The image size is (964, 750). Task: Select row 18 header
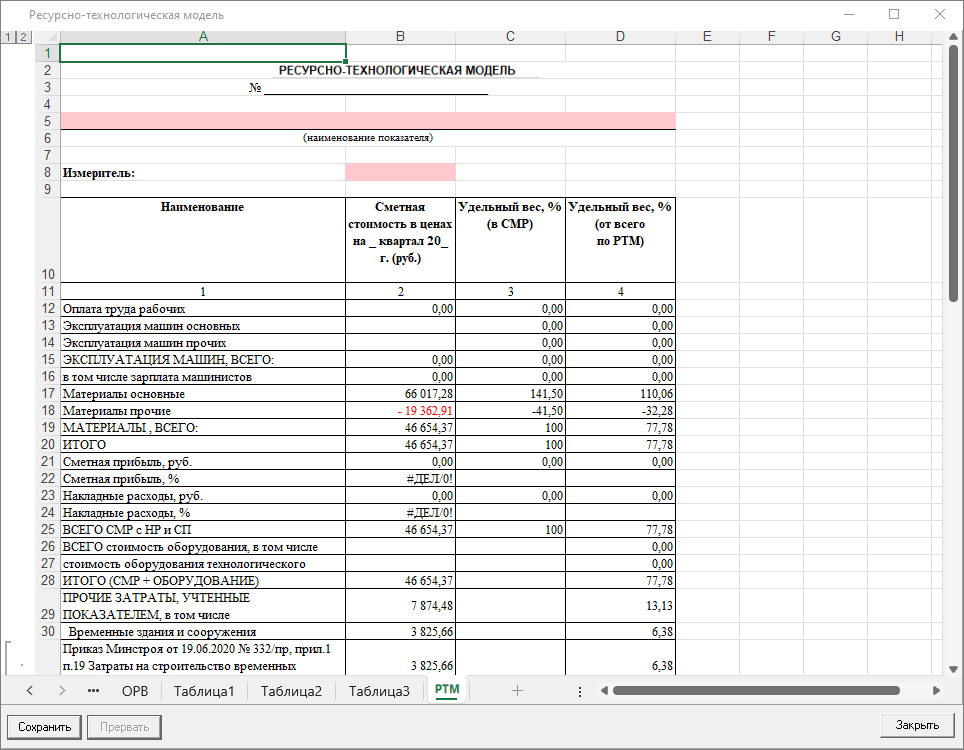47,411
